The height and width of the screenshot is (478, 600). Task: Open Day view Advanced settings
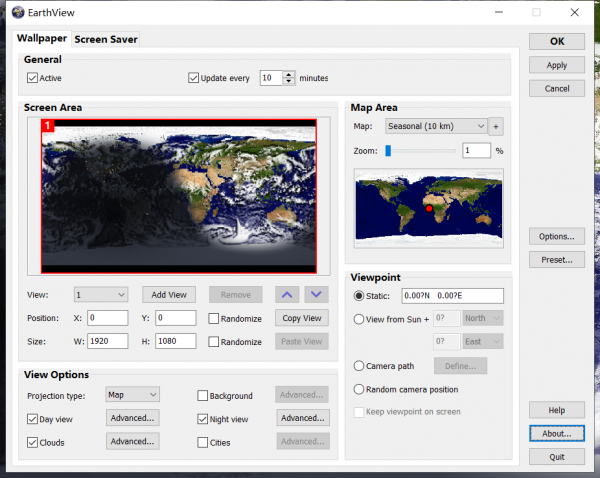click(133, 418)
